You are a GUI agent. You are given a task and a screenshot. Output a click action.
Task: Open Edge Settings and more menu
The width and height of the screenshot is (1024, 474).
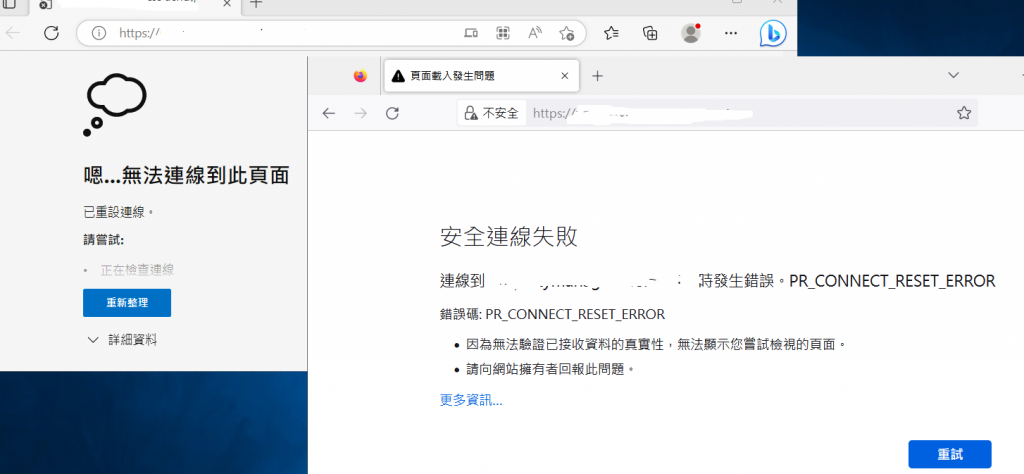[731, 33]
